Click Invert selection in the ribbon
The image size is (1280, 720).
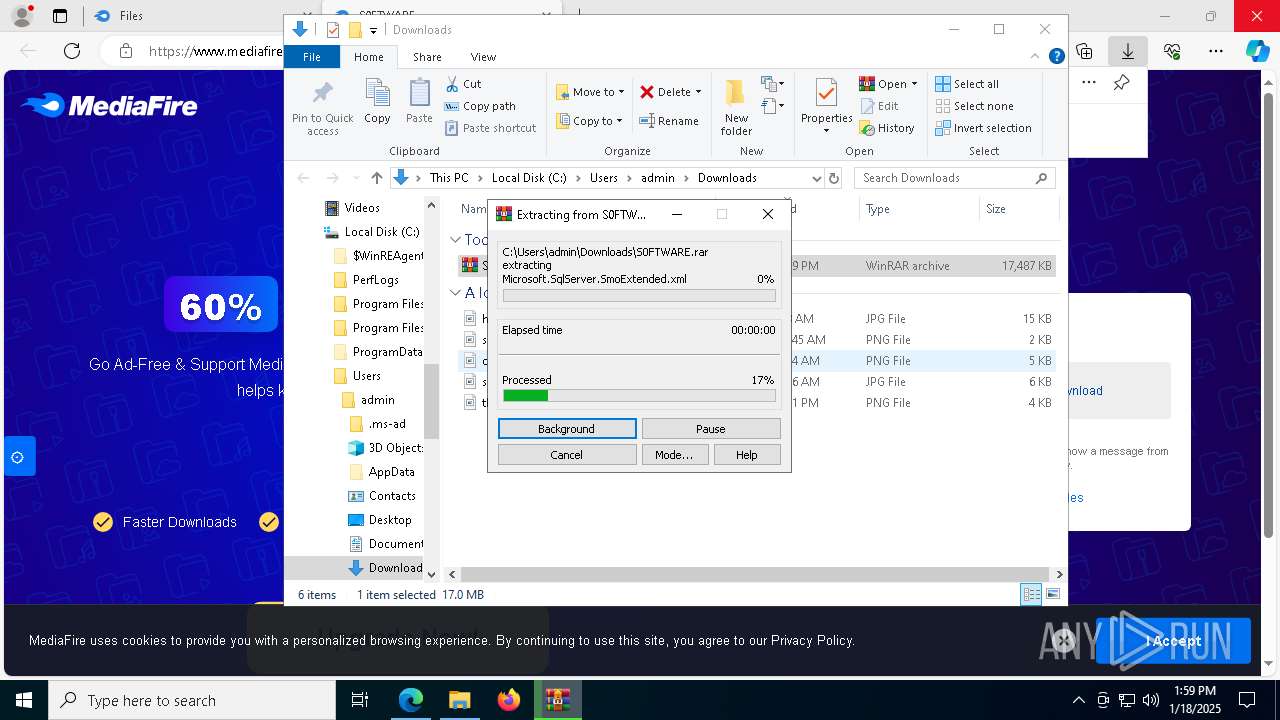click(983, 128)
